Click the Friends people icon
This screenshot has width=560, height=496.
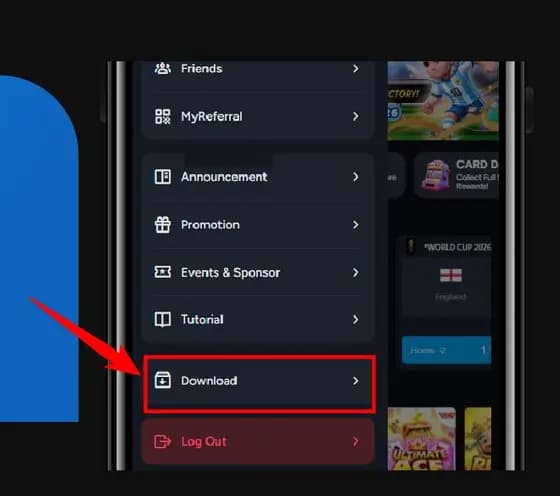[x=162, y=68]
